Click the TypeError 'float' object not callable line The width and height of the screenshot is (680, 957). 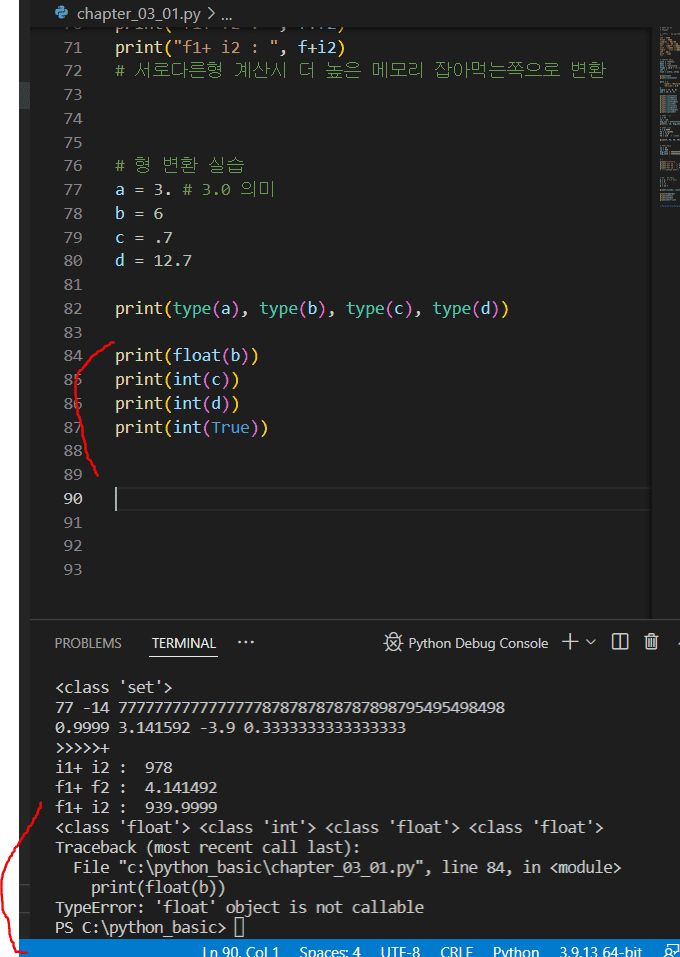(x=239, y=907)
